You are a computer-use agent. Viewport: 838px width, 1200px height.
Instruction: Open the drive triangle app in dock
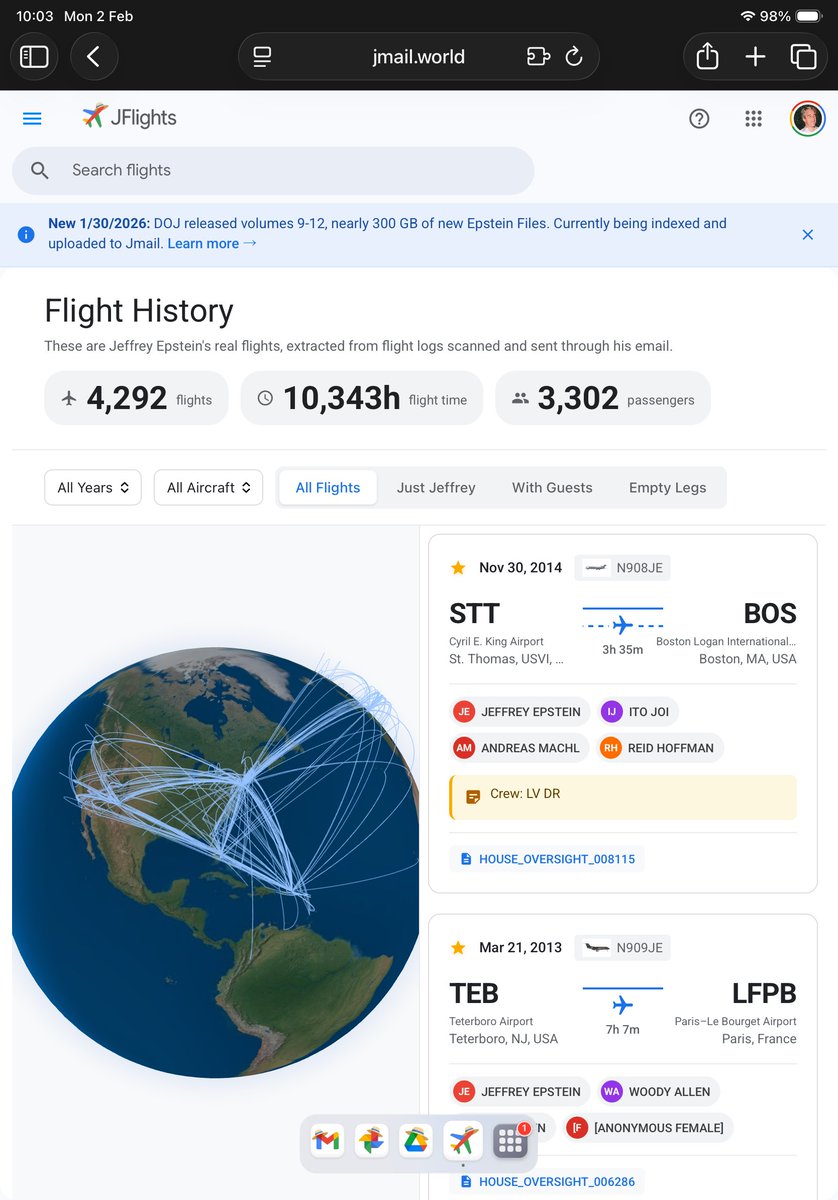click(x=417, y=1140)
